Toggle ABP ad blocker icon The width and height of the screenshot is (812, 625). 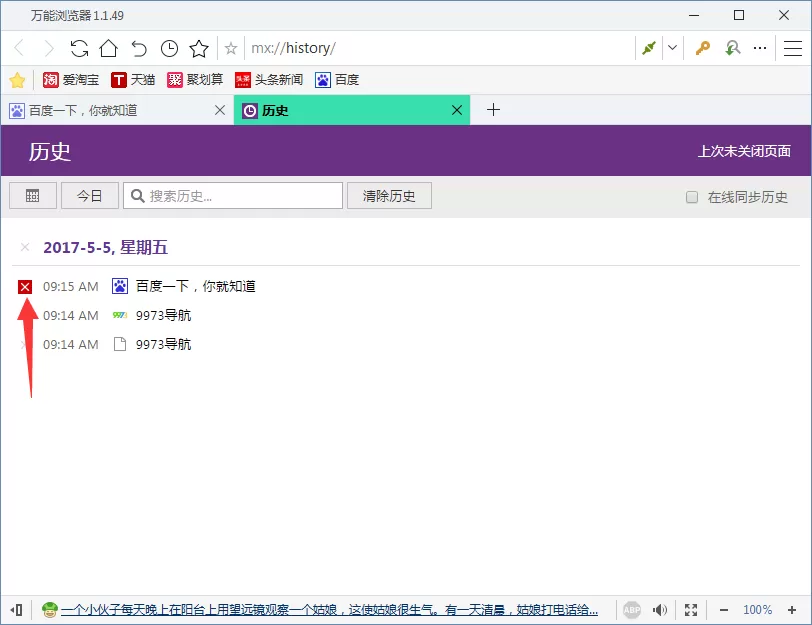(x=632, y=609)
